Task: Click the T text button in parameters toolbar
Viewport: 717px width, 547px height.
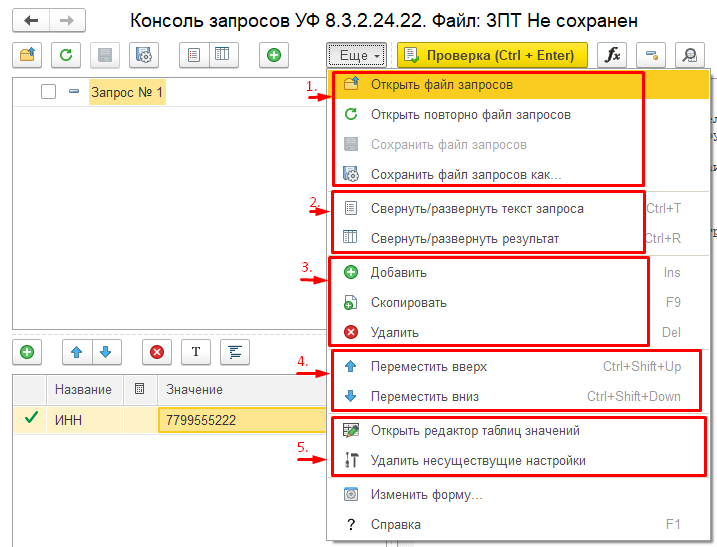Action: (x=196, y=352)
